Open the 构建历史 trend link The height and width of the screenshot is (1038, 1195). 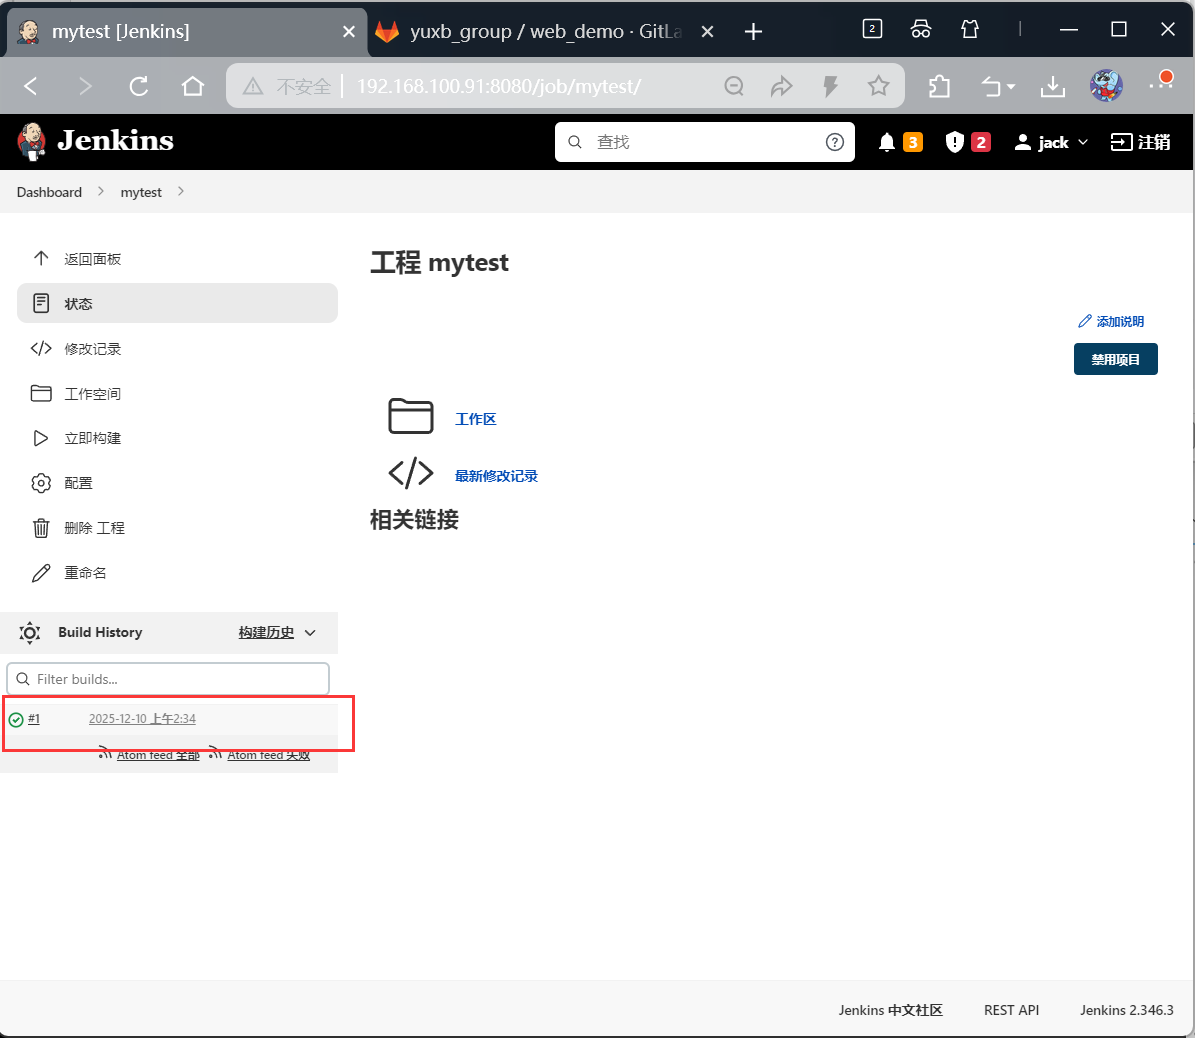(266, 633)
